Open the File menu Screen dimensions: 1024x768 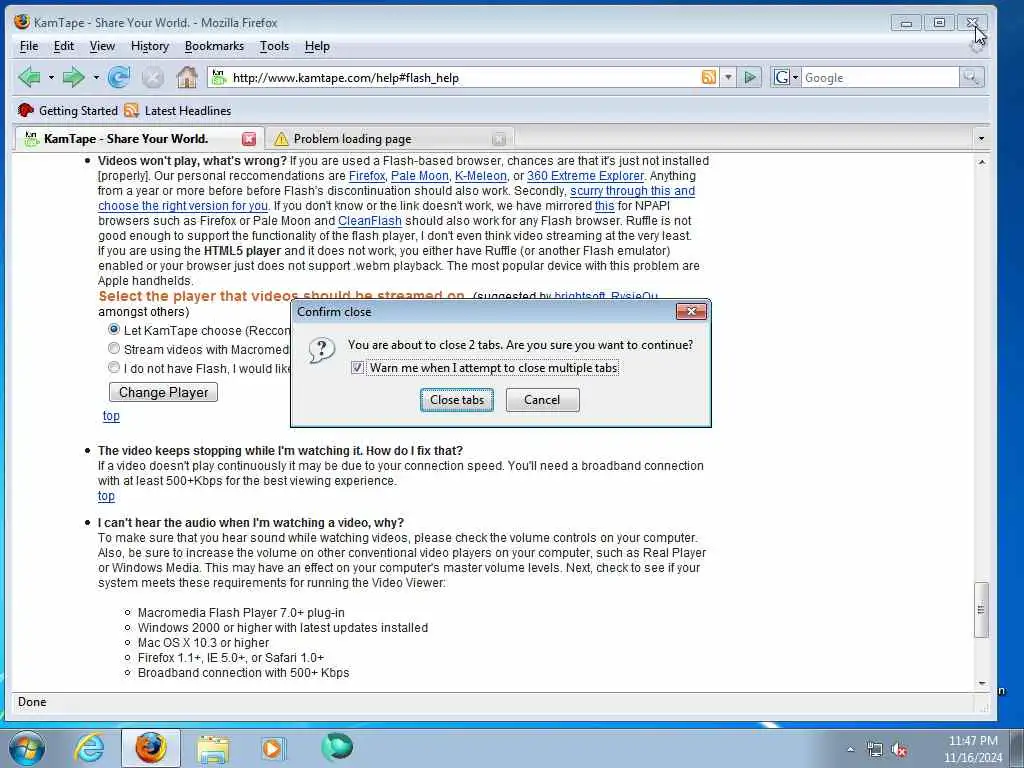click(x=29, y=46)
